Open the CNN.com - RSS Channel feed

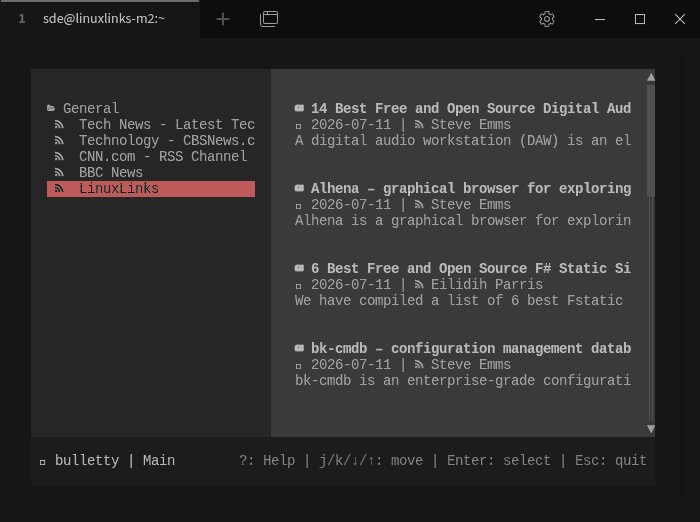coord(163,156)
